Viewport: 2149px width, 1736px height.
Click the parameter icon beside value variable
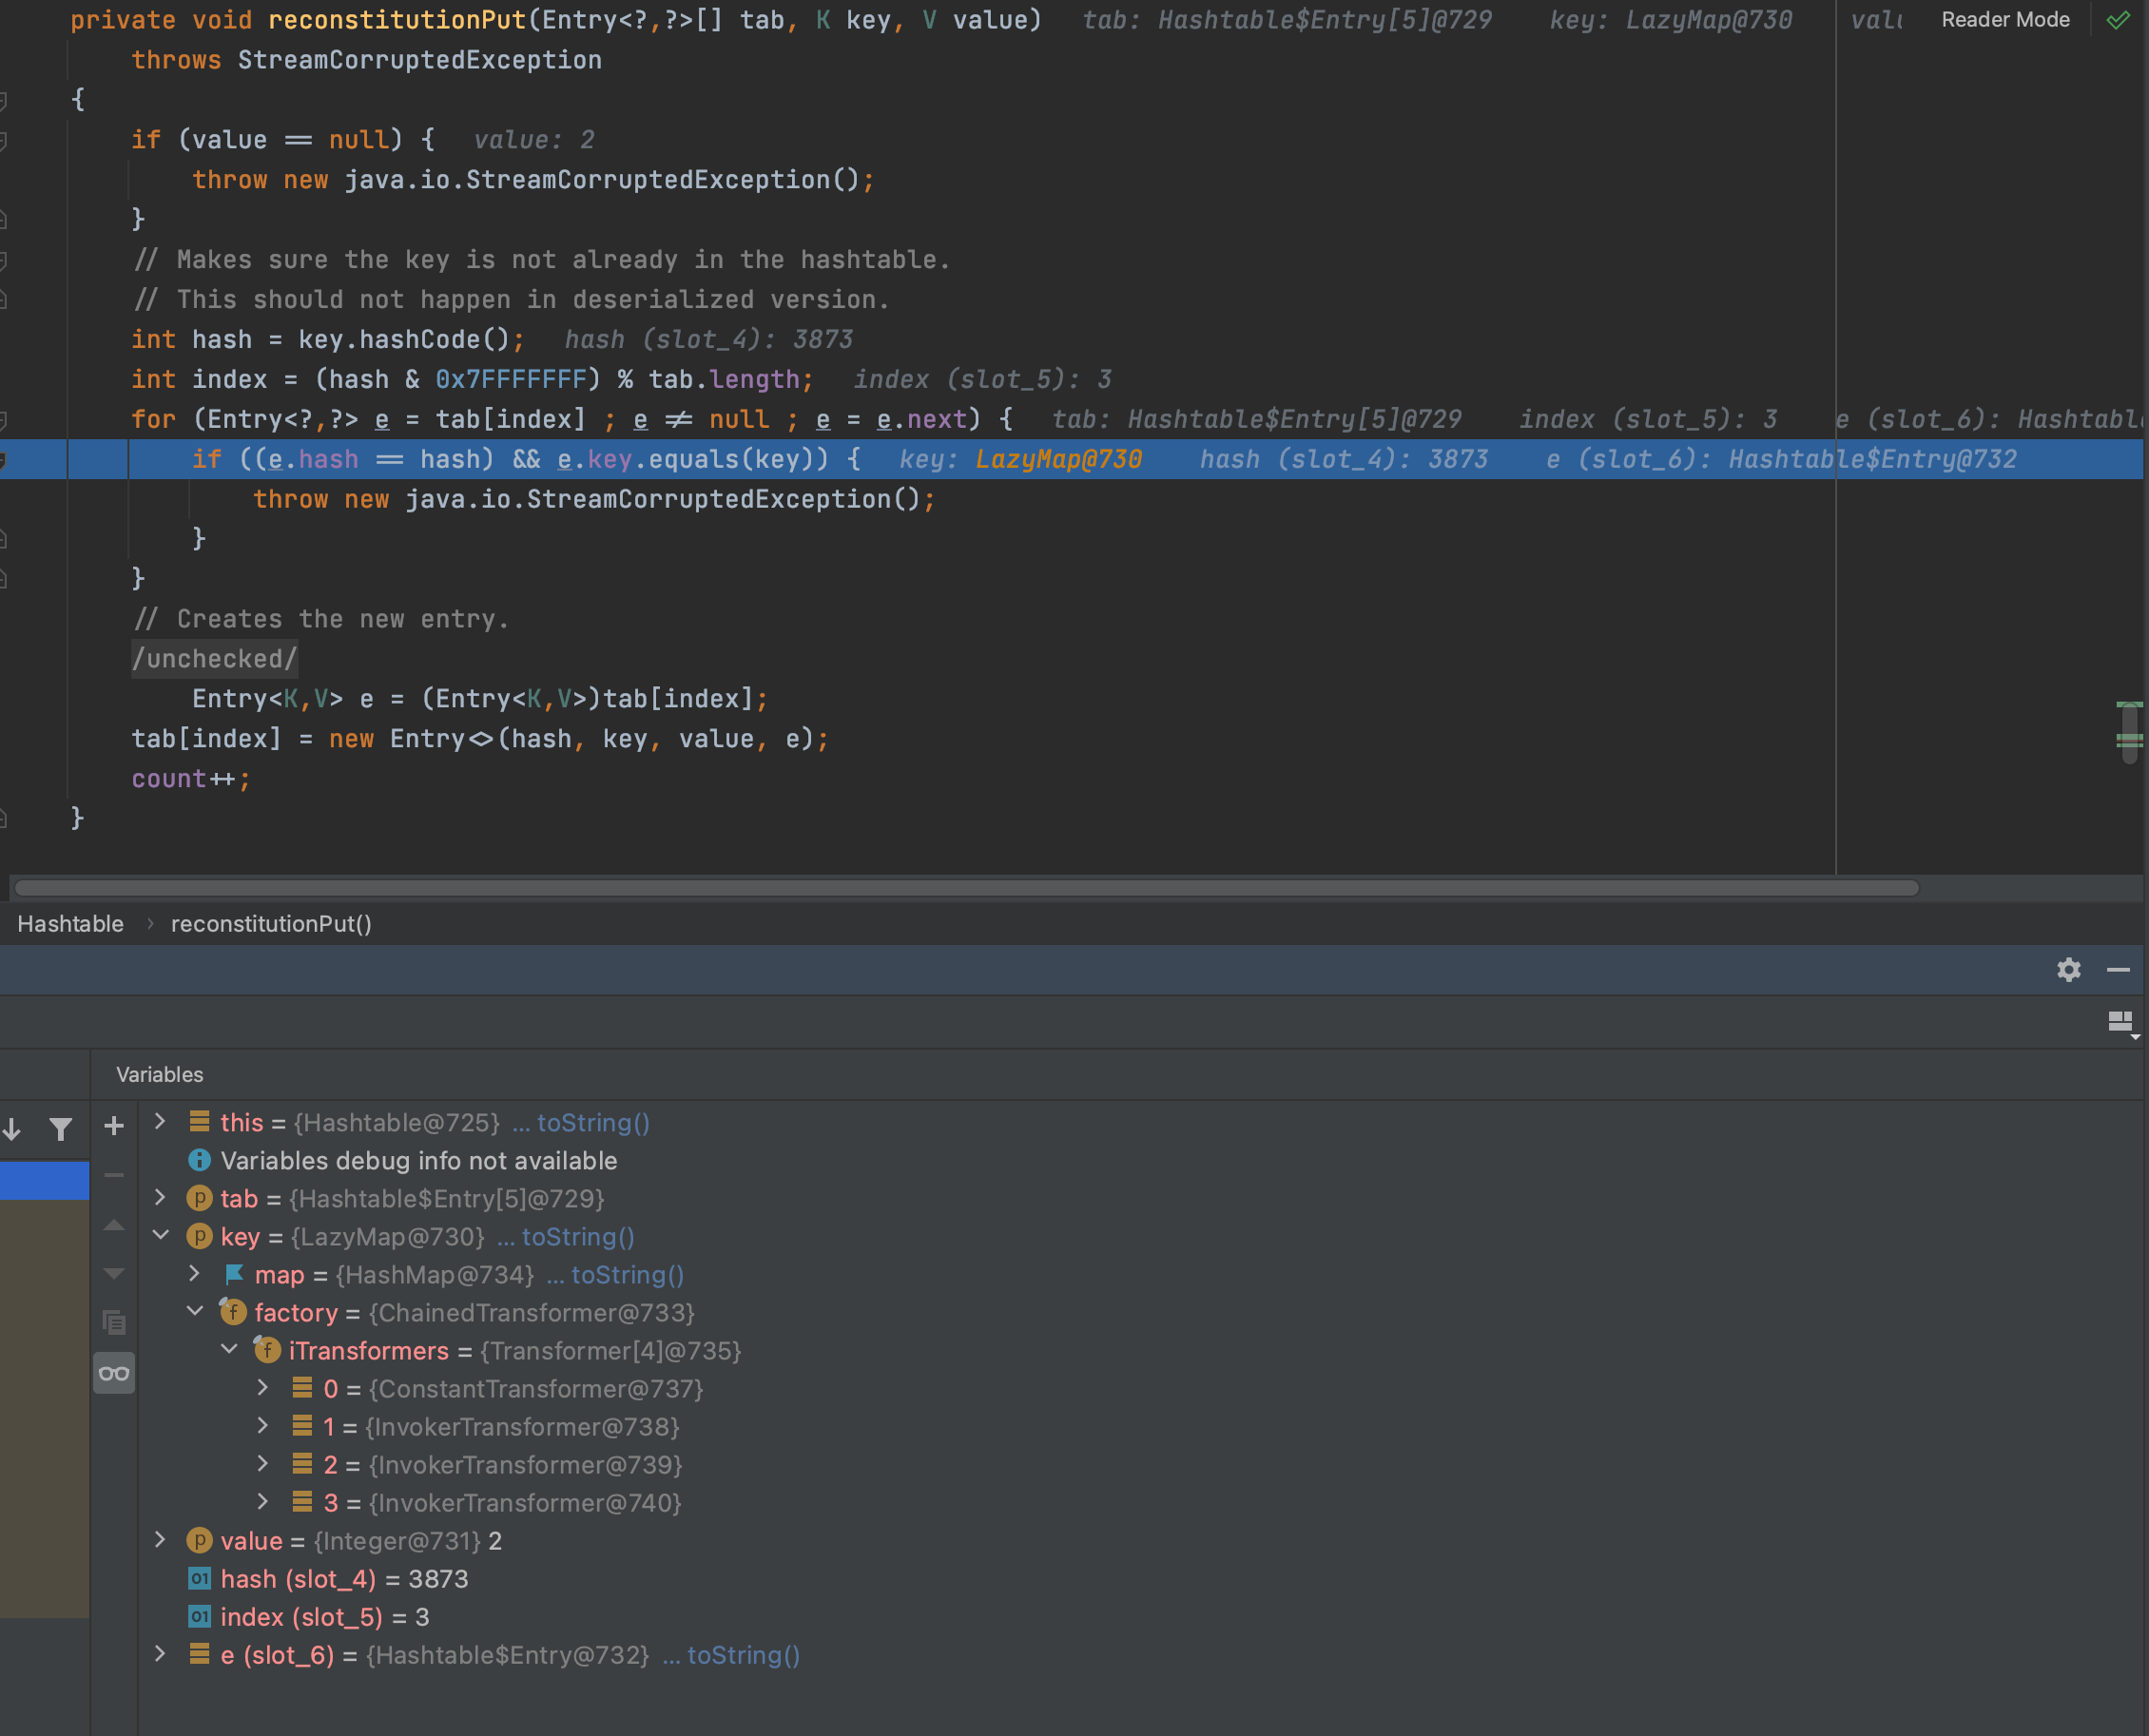click(x=199, y=1540)
